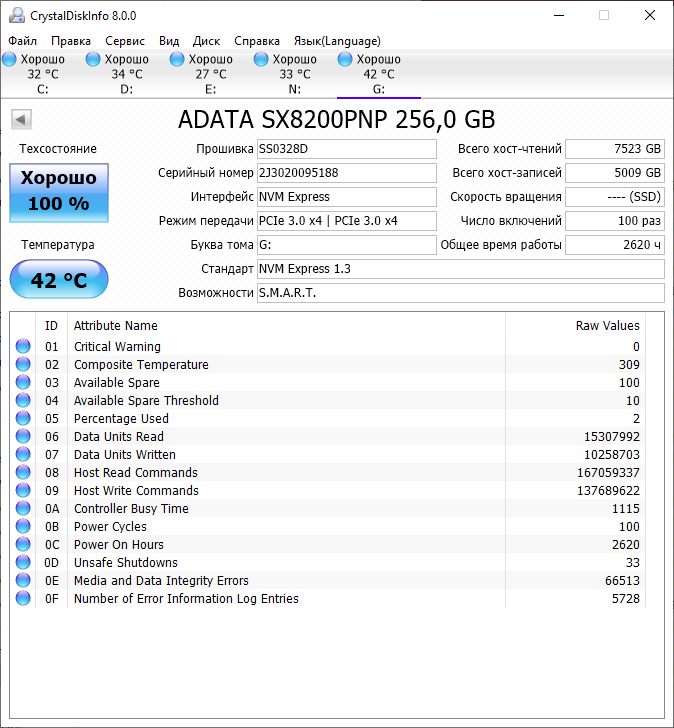This screenshot has height=728, width=674.
Task: Click status orb for Host Write Commands
Action: [x=23, y=490]
